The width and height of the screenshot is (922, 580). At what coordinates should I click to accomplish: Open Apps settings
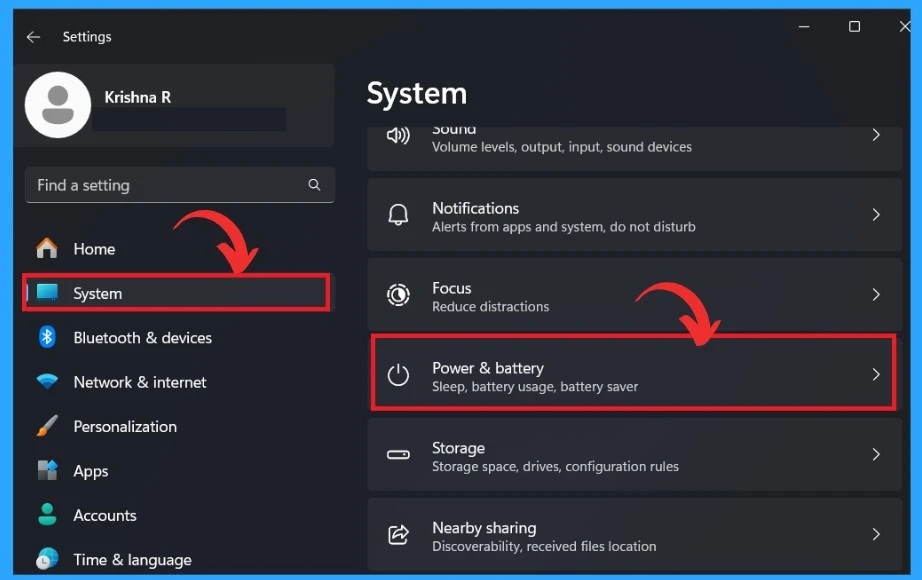coord(179,471)
